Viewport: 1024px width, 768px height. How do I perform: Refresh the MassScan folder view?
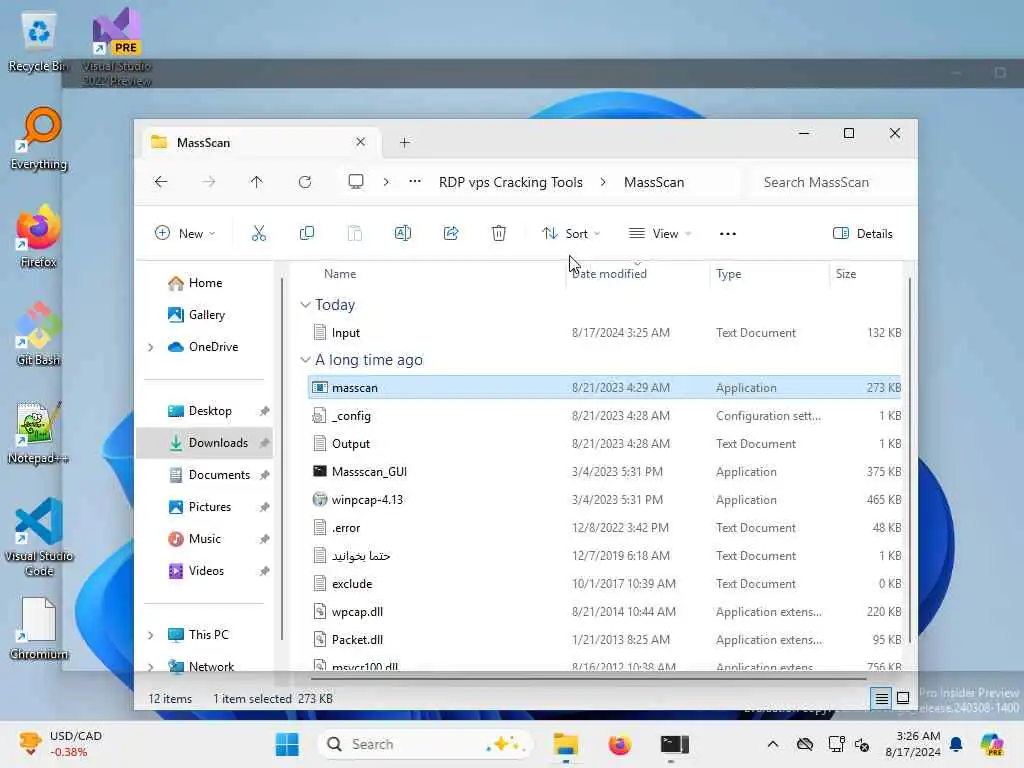click(304, 182)
